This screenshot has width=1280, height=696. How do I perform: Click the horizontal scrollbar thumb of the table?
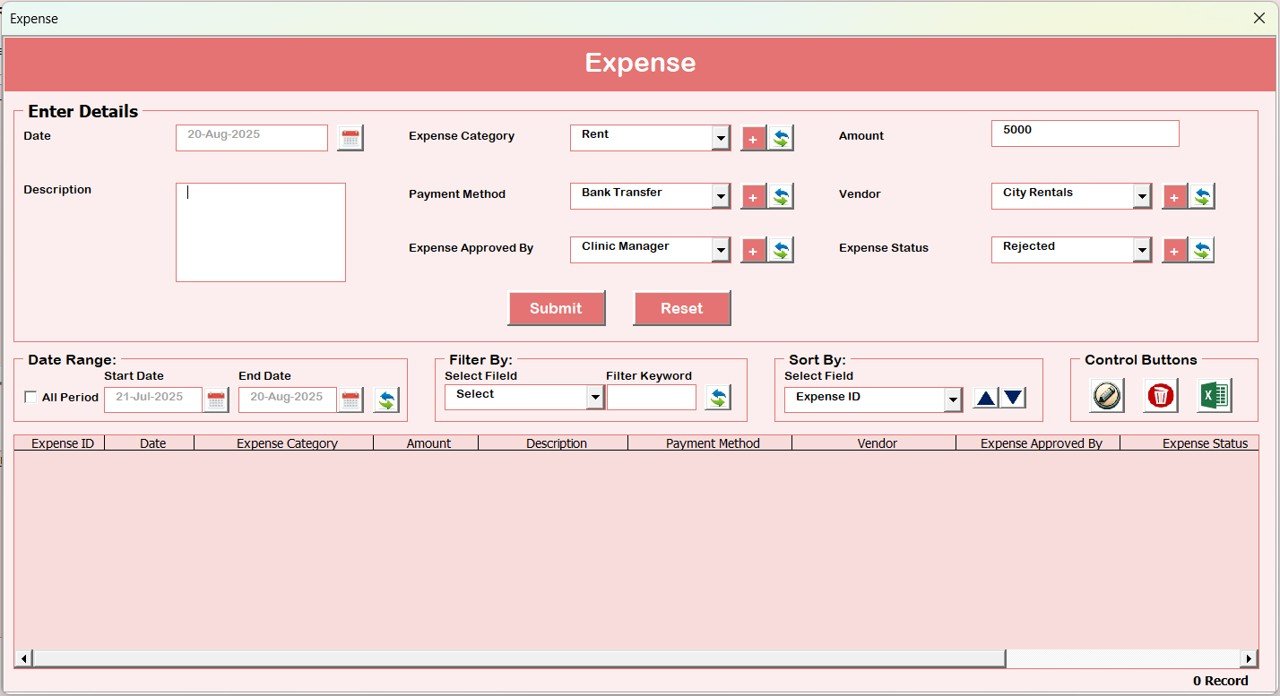519,658
